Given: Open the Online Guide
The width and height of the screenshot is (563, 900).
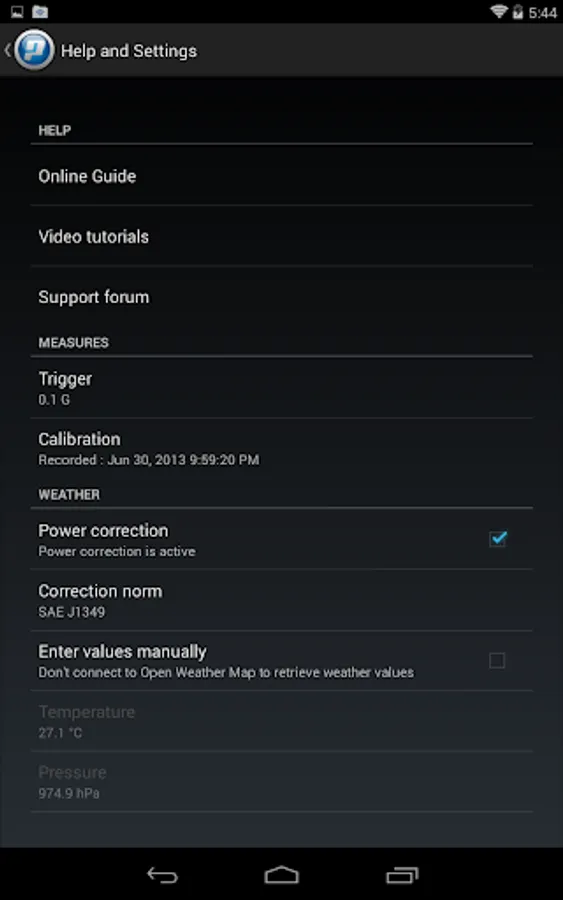Looking at the screenshot, I should 281,176.
